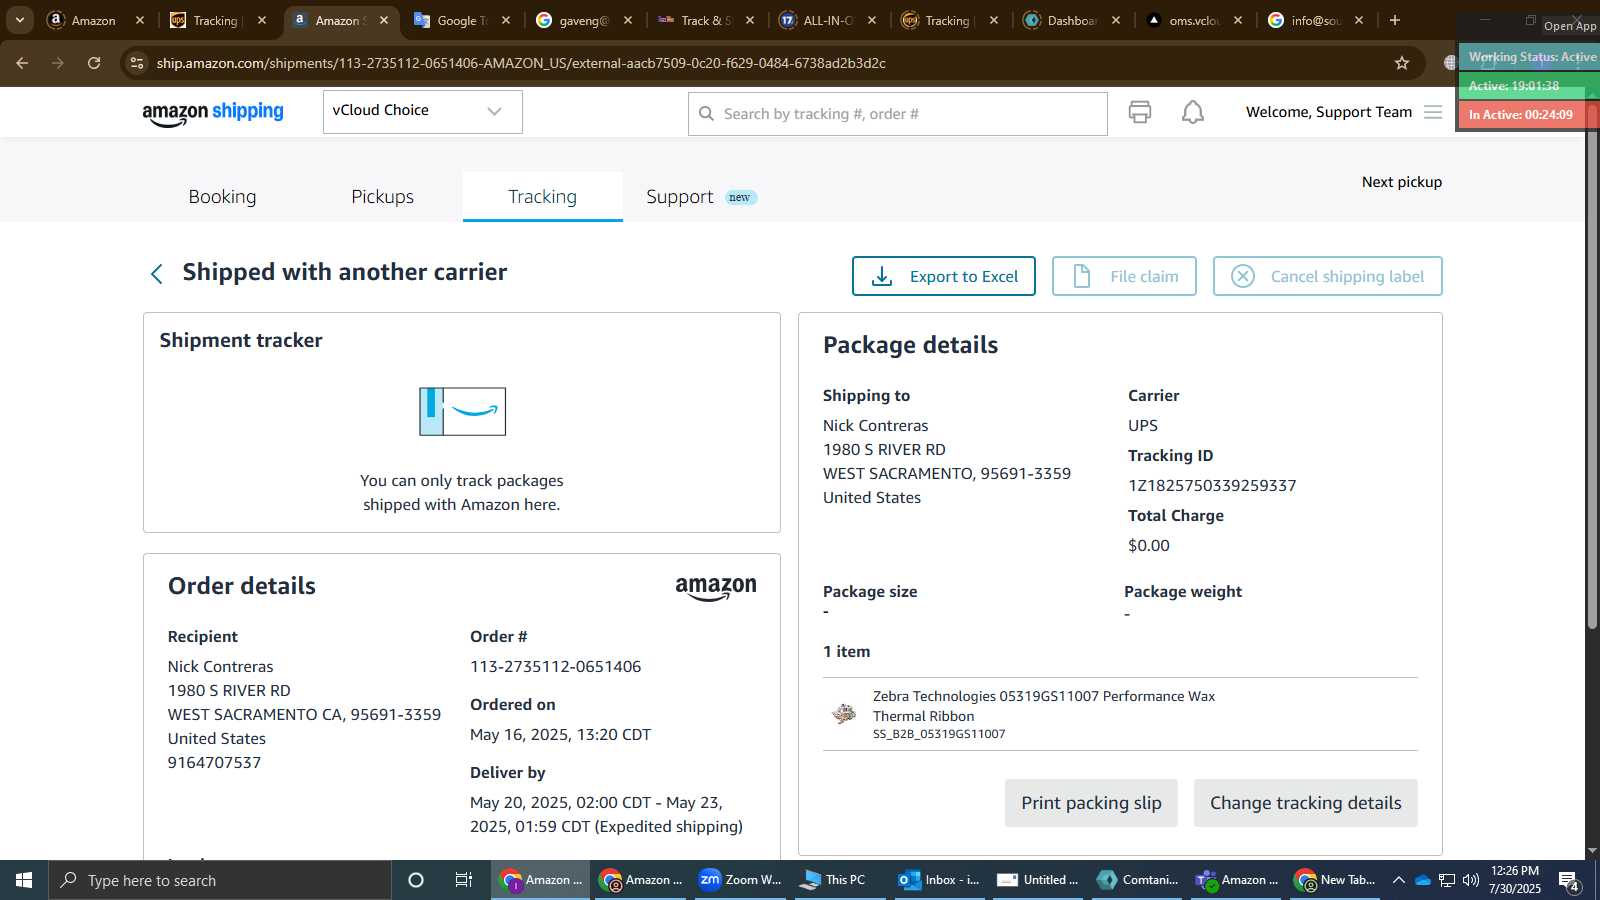This screenshot has width=1600, height=900.
Task: Switch to the Dashboard browser tab
Action: [x=1072, y=20]
